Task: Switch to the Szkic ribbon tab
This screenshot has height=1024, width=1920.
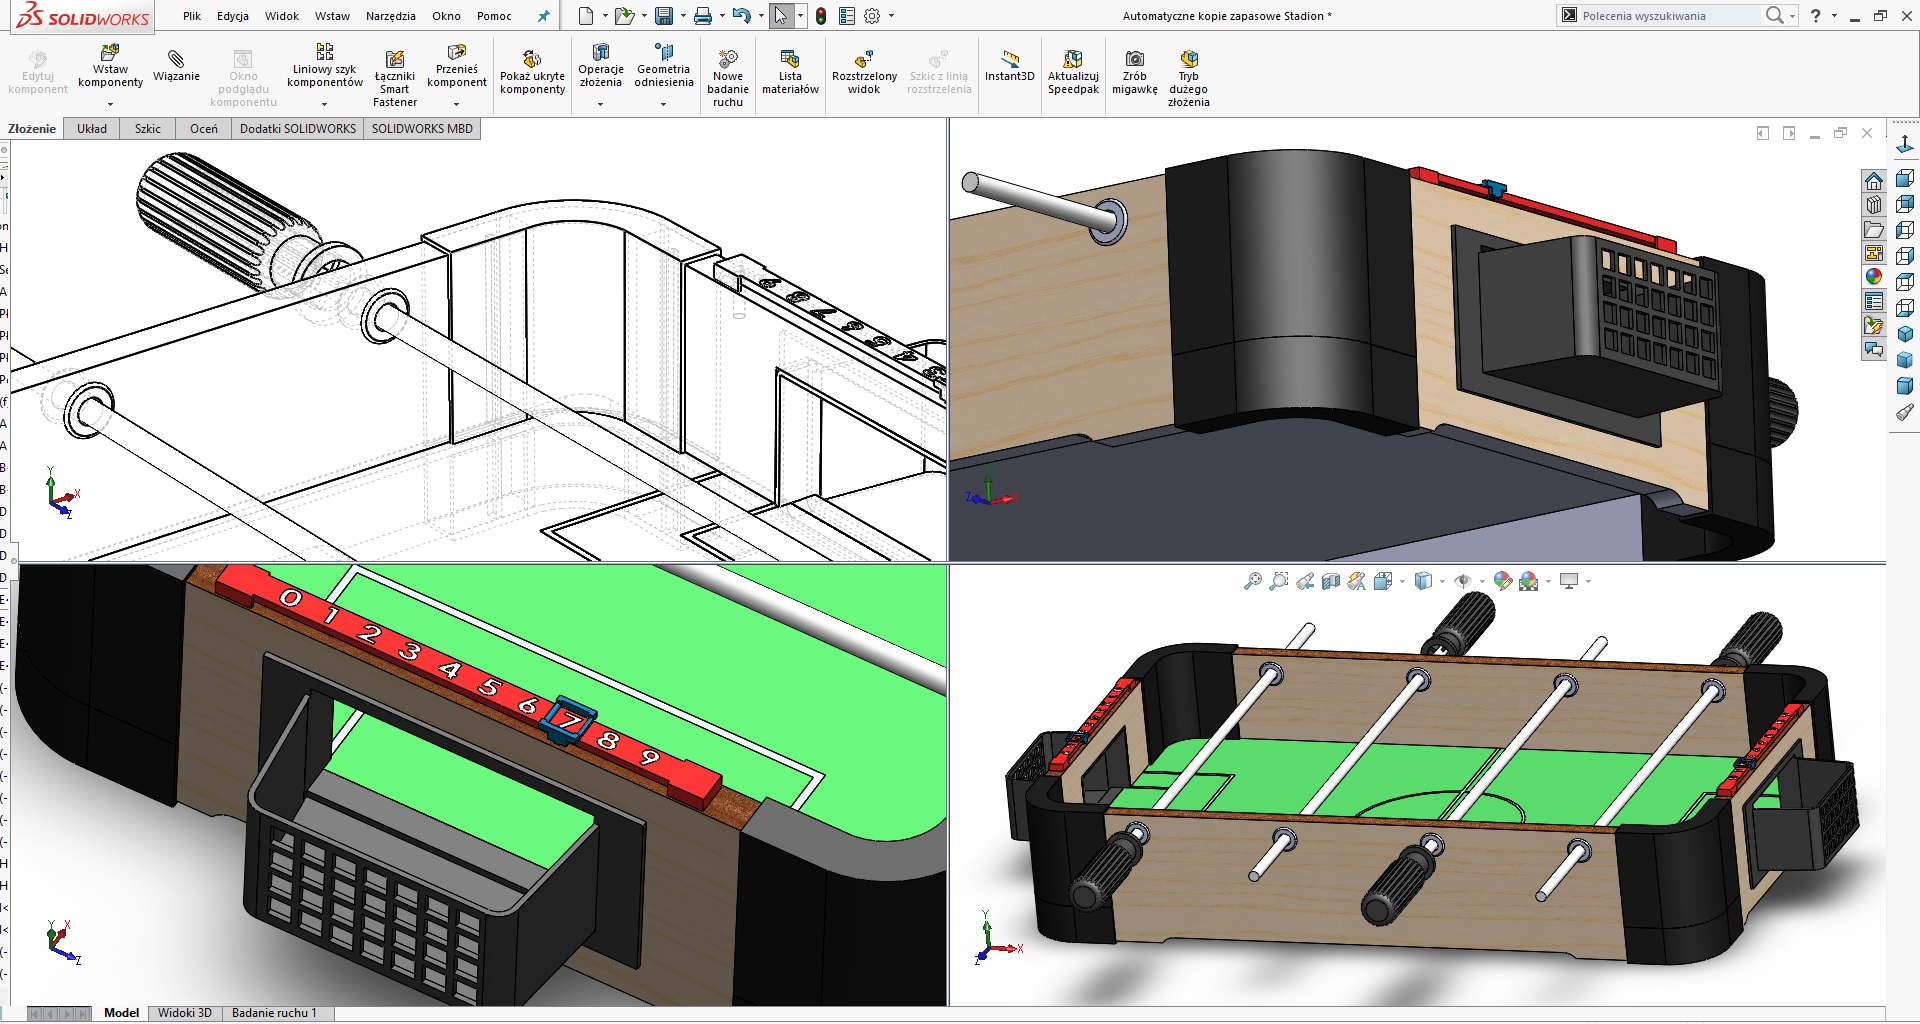Action: coord(146,128)
